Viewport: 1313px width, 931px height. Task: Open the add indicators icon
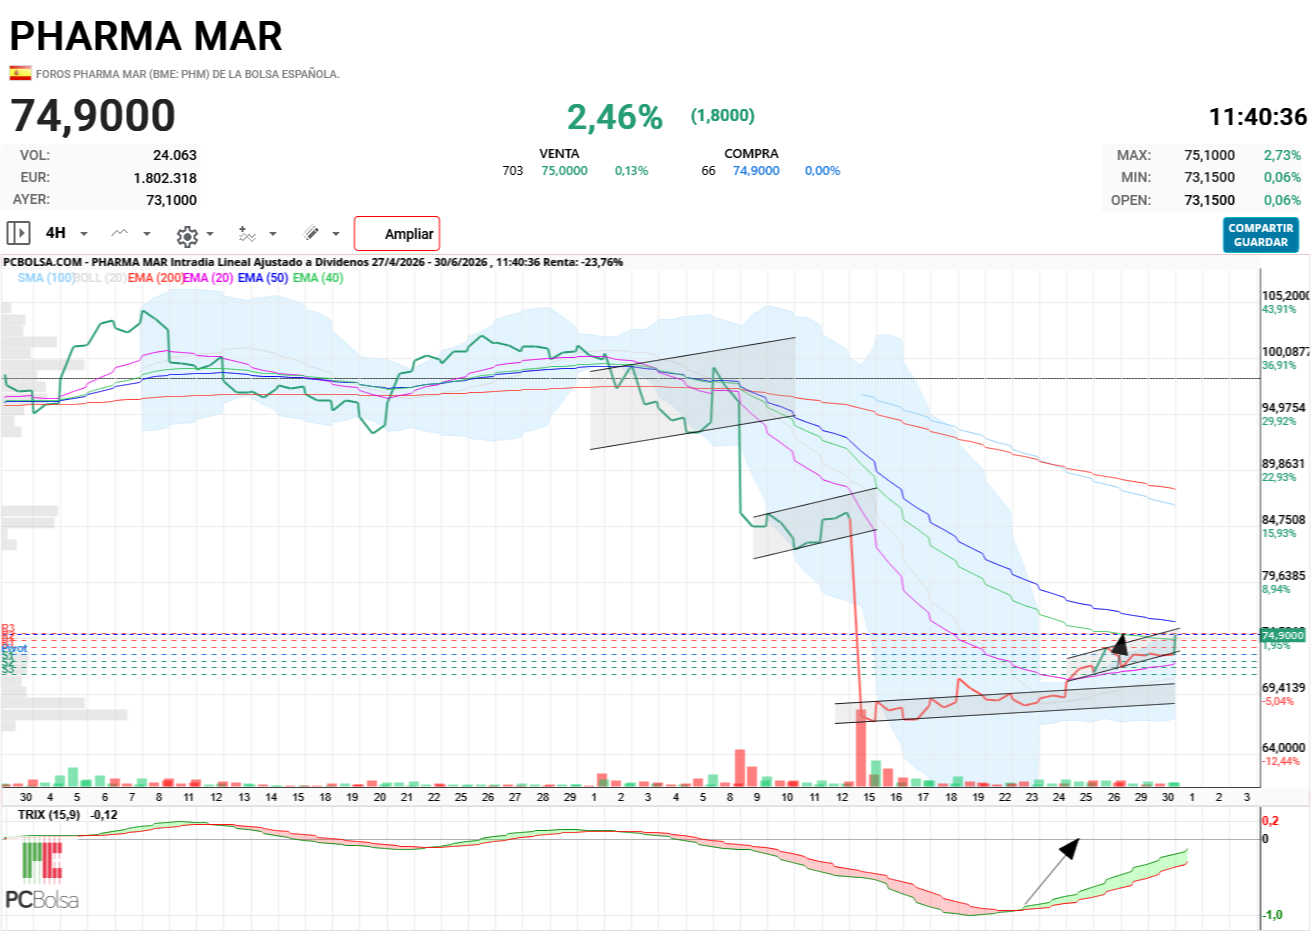point(247,234)
